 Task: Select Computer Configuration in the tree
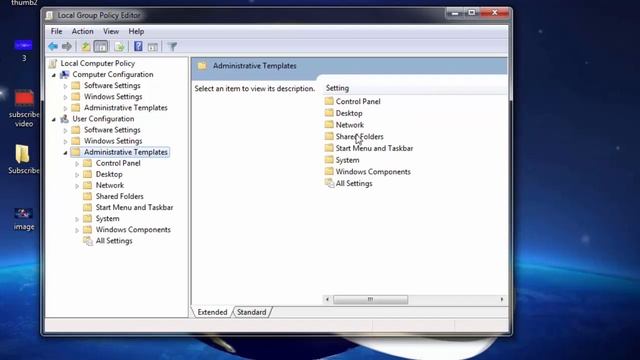113,74
